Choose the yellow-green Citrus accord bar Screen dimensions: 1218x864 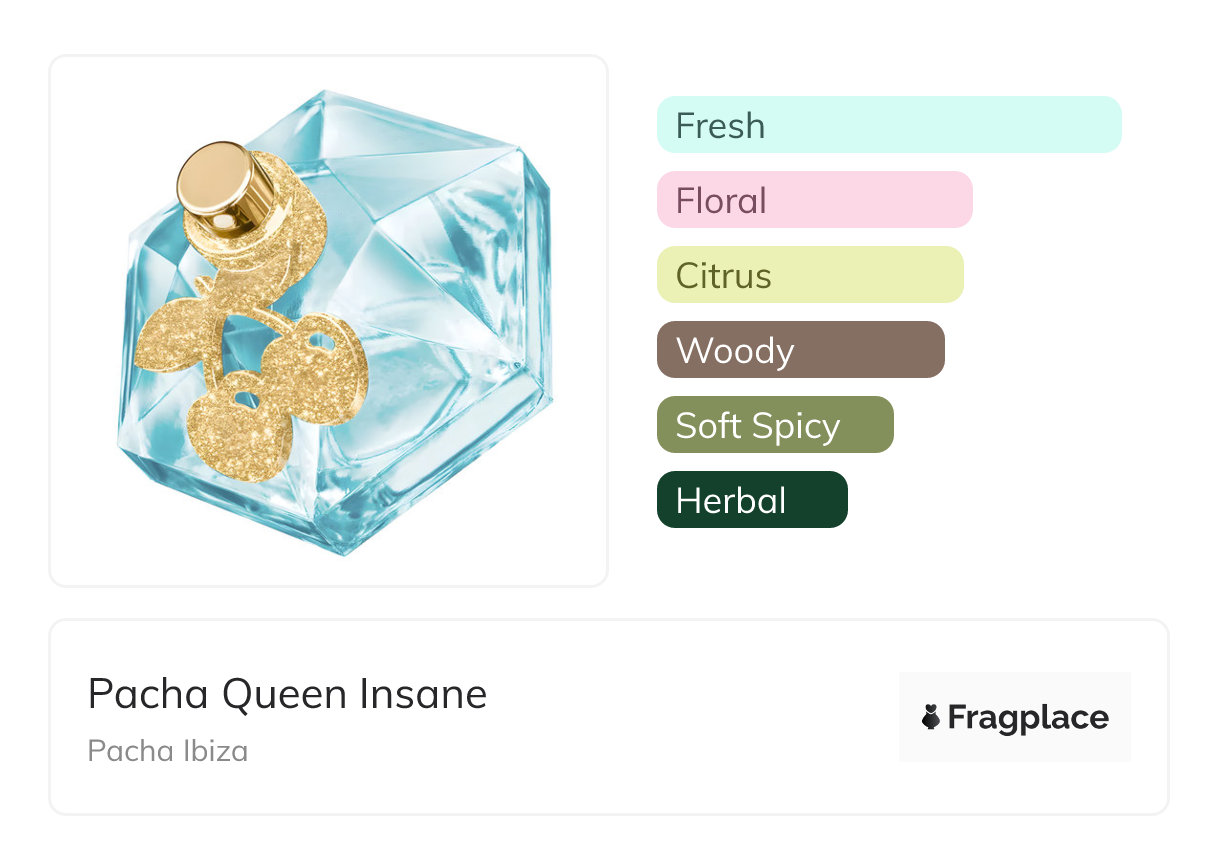click(x=810, y=275)
